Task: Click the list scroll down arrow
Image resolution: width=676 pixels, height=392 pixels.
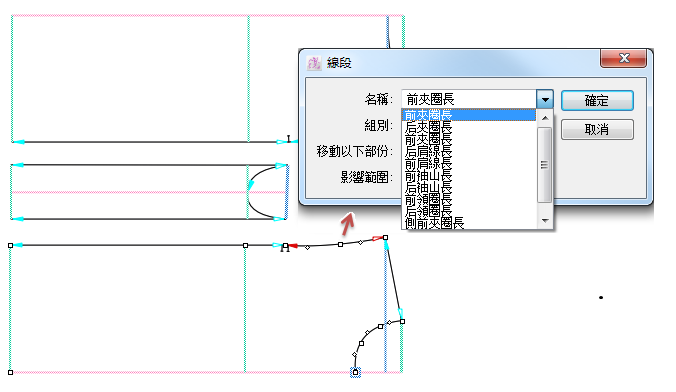Action: point(545,221)
